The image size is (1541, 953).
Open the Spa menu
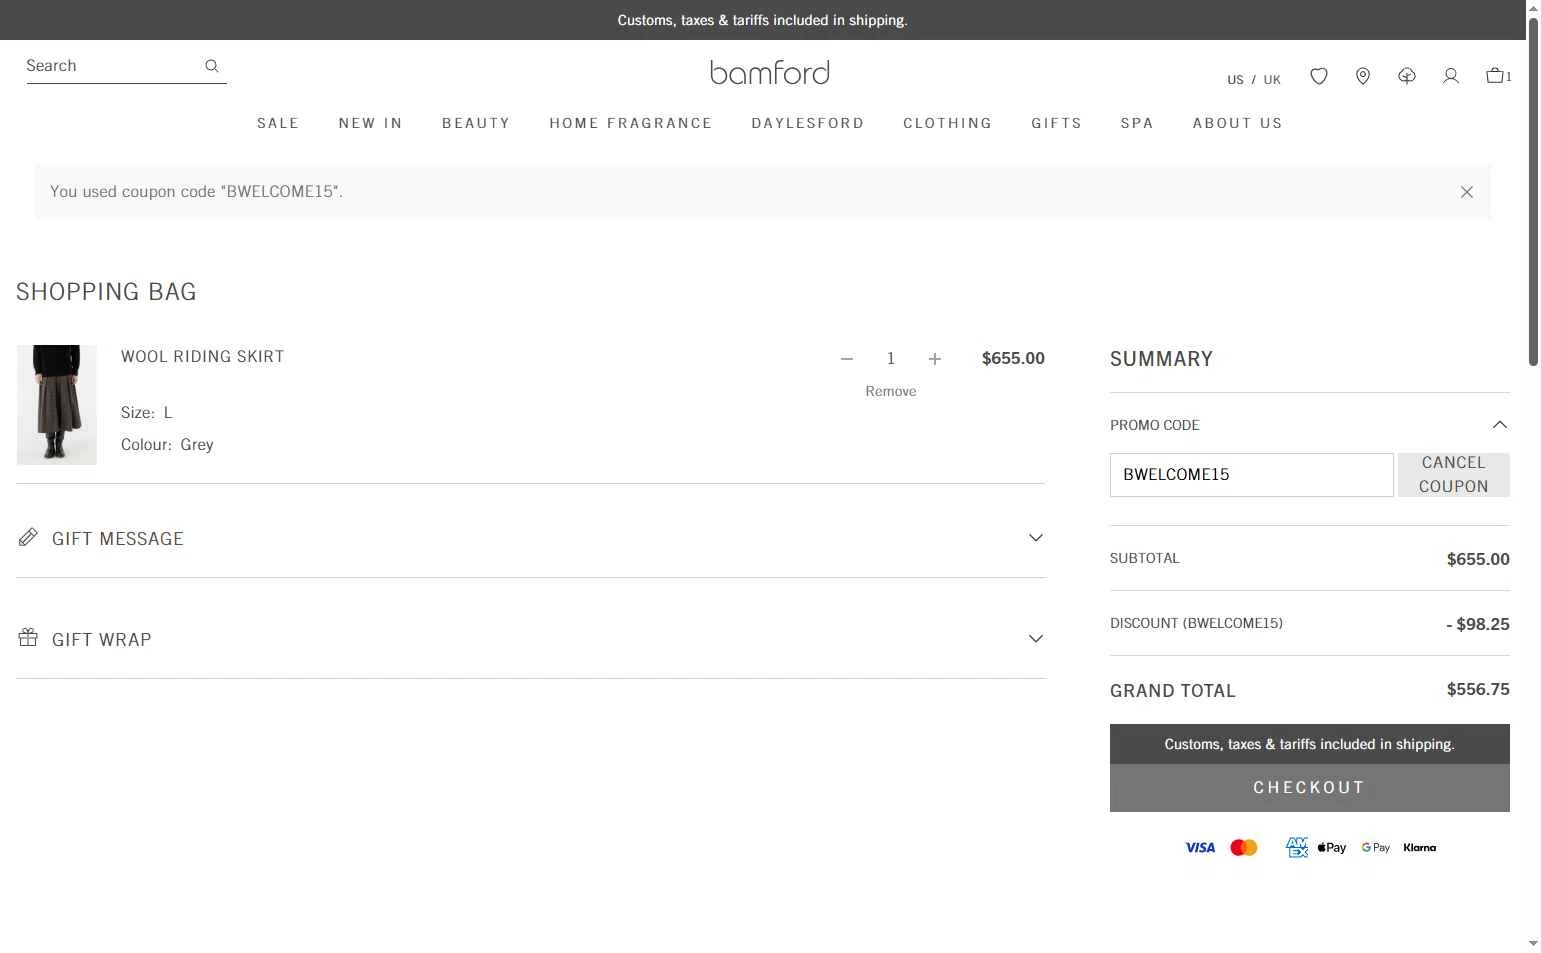[1137, 123]
